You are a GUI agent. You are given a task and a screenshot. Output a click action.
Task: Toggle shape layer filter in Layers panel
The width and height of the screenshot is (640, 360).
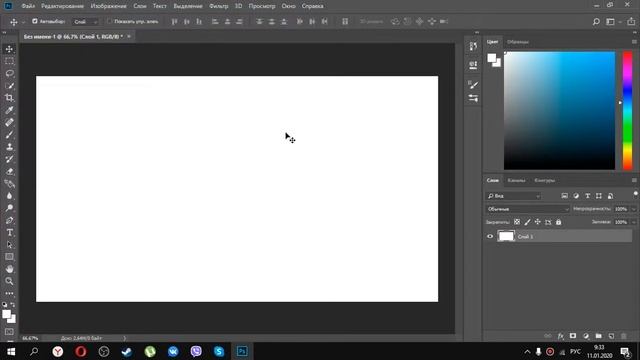point(599,196)
